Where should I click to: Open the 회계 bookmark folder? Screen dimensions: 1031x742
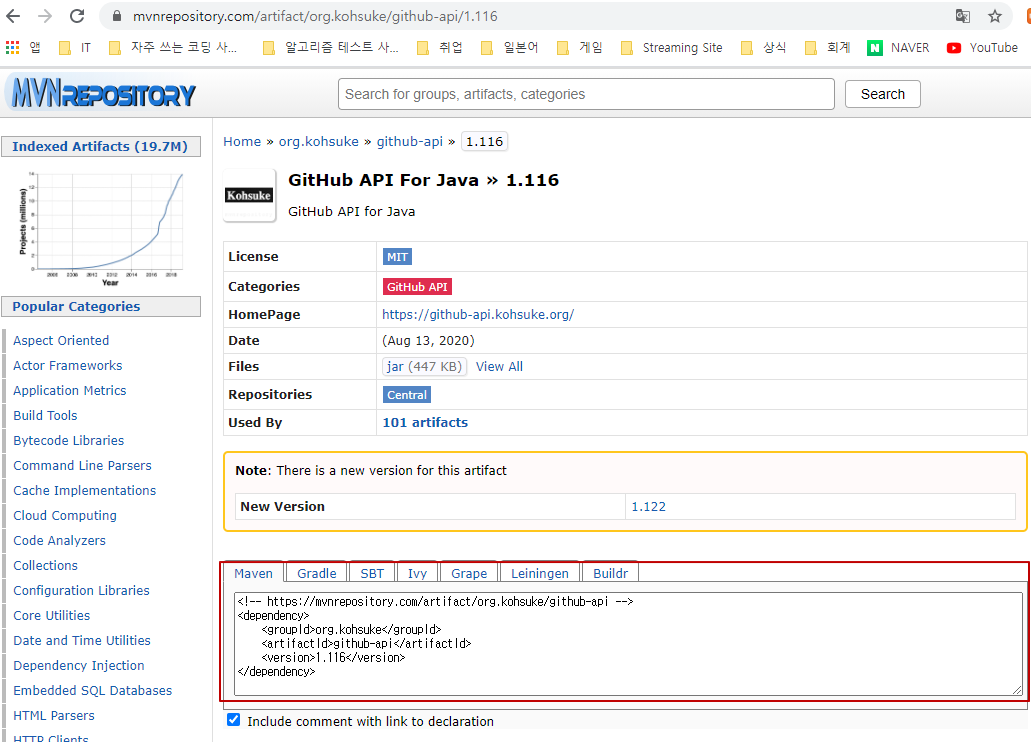click(x=828, y=47)
